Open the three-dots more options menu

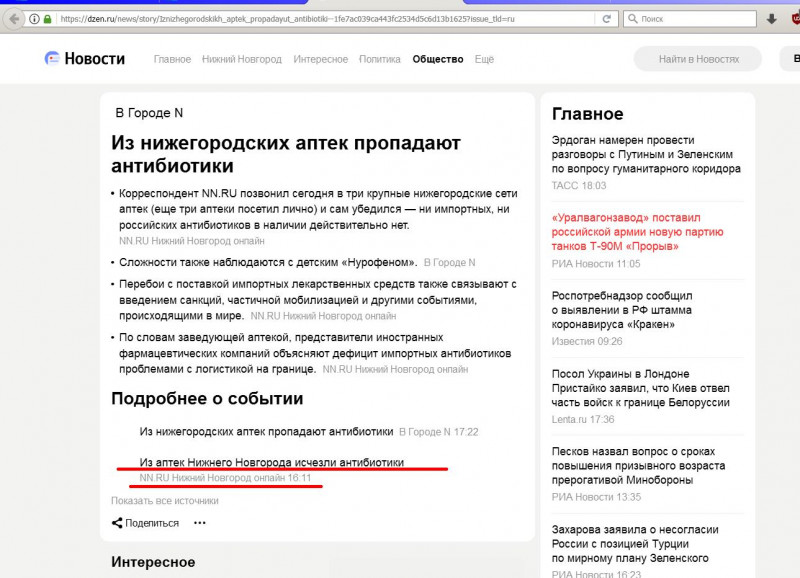click(x=200, y=523)
